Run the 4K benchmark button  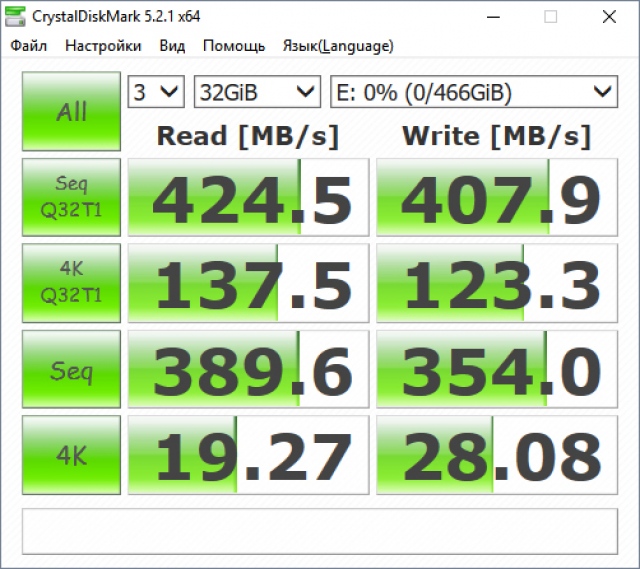(x=71, y=456)
